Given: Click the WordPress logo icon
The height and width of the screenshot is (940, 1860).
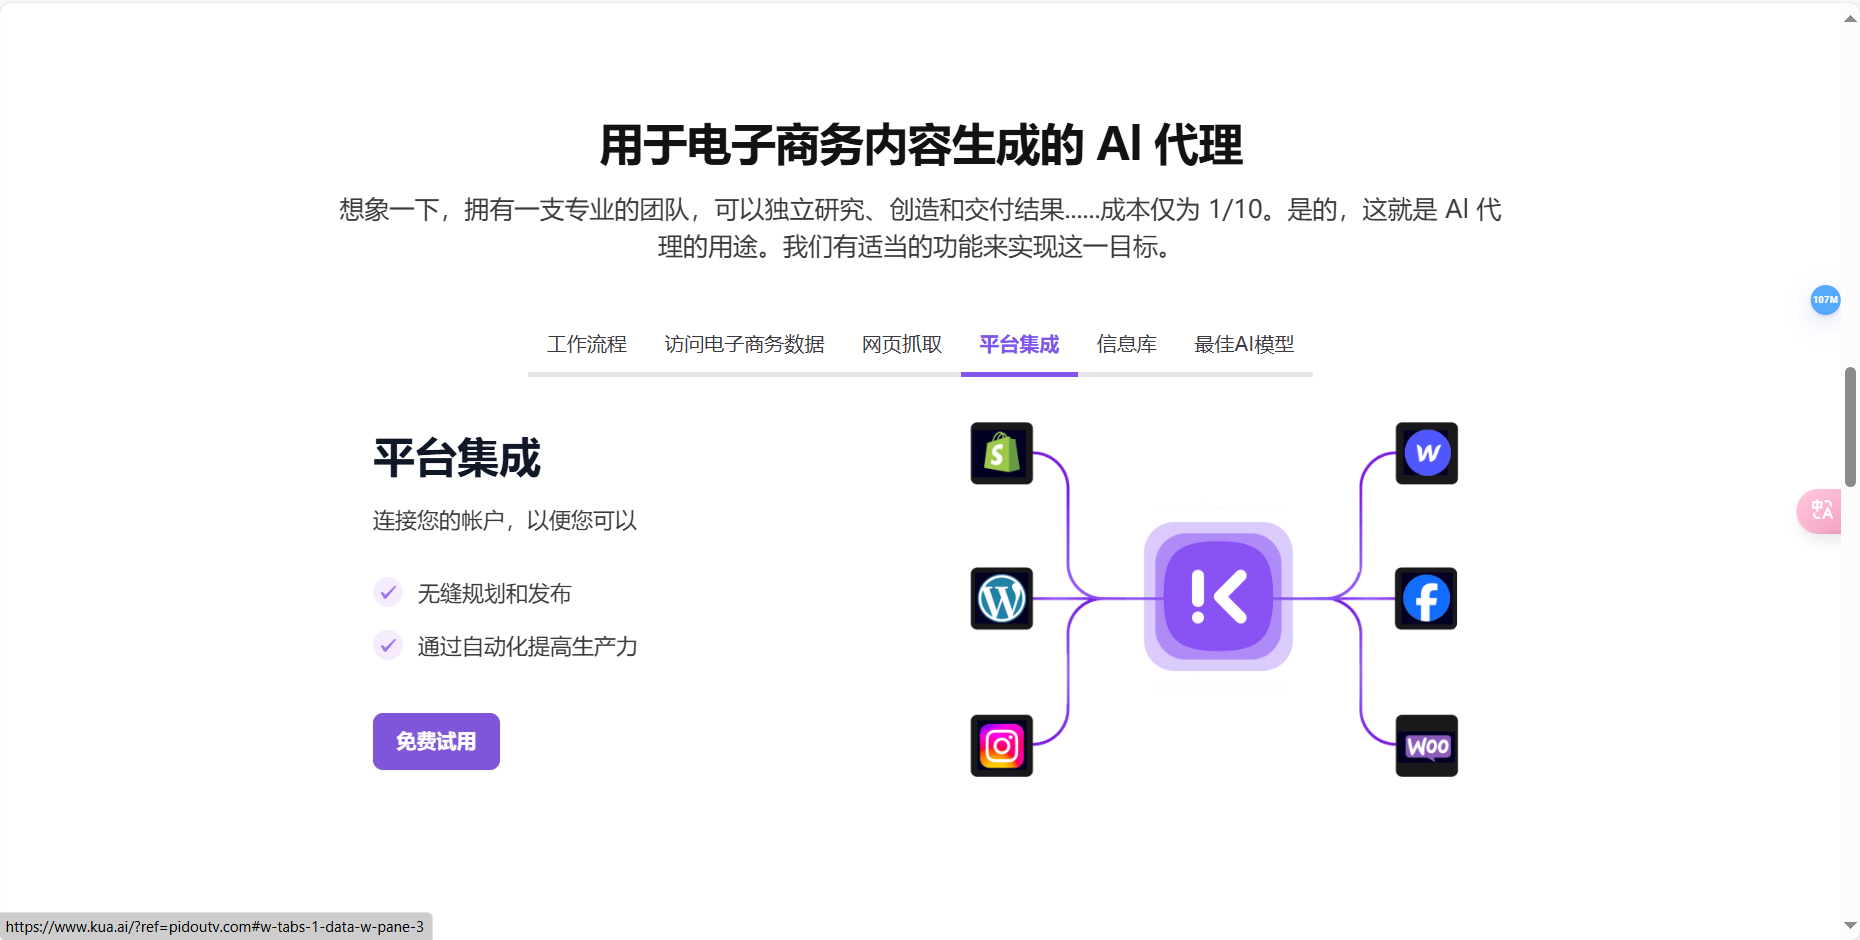Looking at the screenshot, I should [1001, 599].
